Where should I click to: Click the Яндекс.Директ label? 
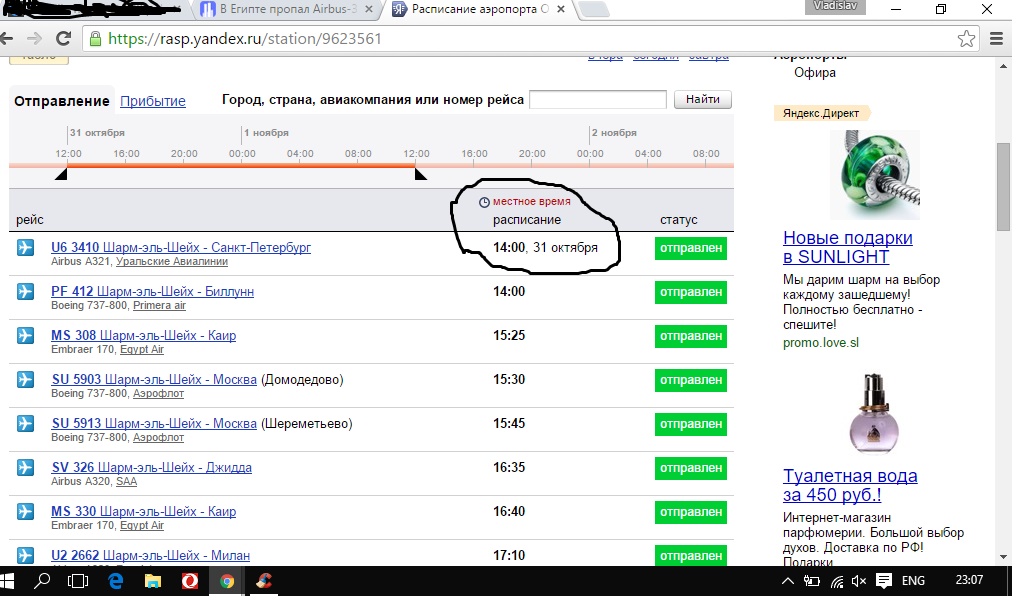821,113
